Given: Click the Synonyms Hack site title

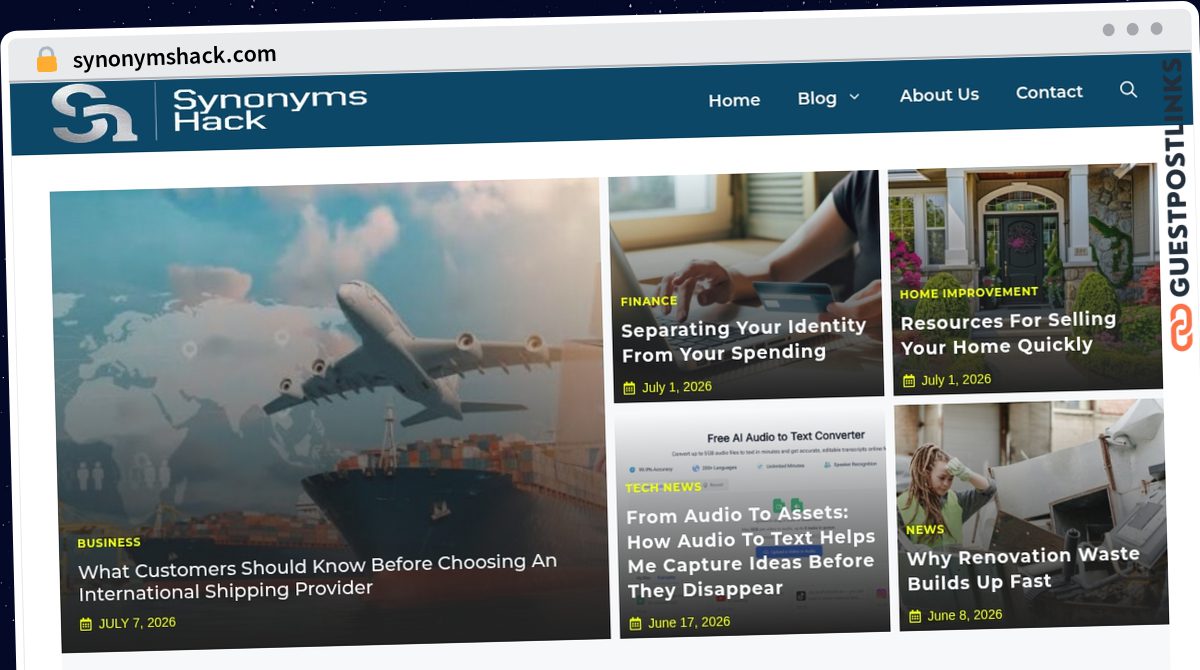Looking at the screenshot, I should click(270, 109).
